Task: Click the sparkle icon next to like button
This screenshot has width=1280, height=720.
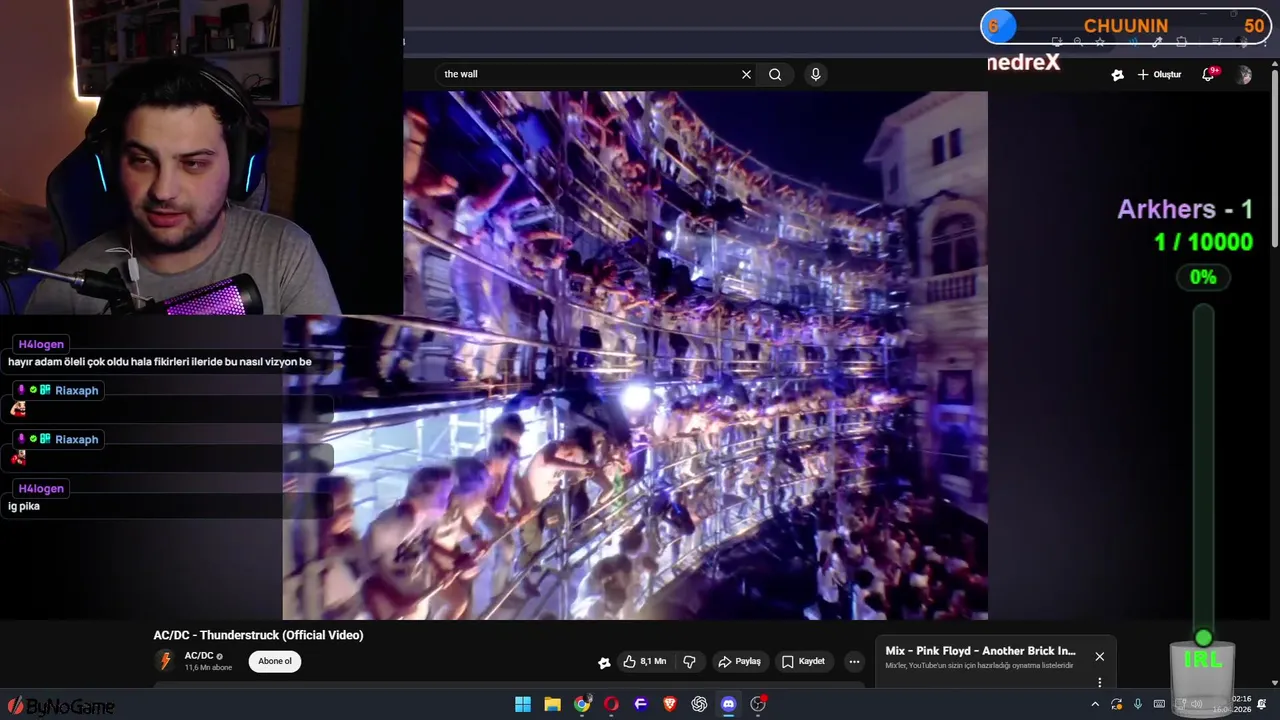Action: pyautogui.click(x=604, y=662)
